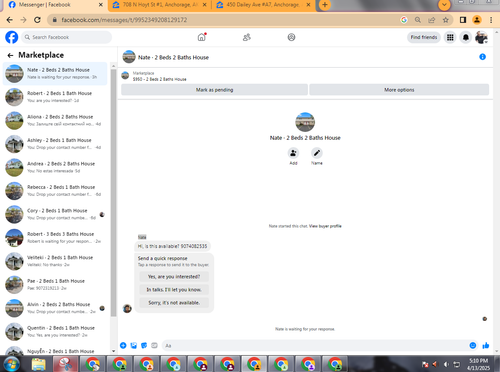Image resolution: width=500 pixels, height=372 pixels.
Task: Open Aliona - 2 Beds 2 Baths House chat
Action: point(55,120)
